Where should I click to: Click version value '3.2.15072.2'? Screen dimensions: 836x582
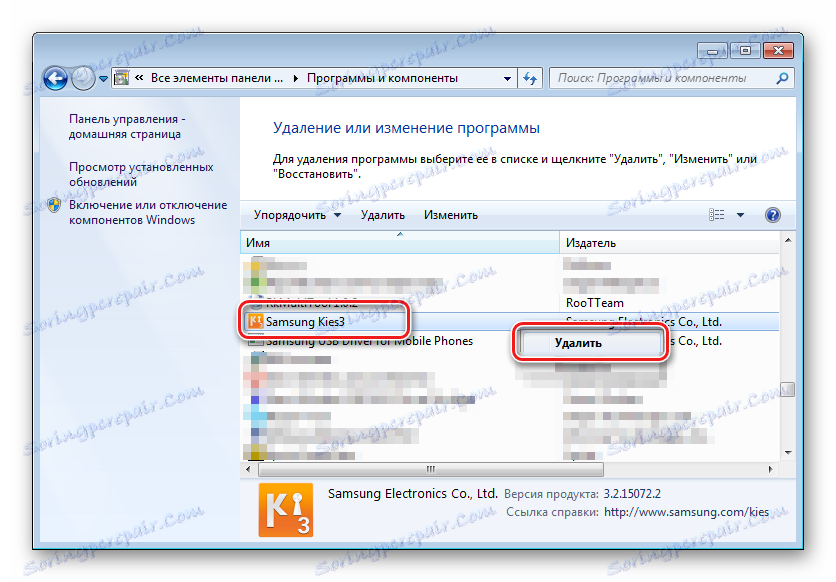632,494
